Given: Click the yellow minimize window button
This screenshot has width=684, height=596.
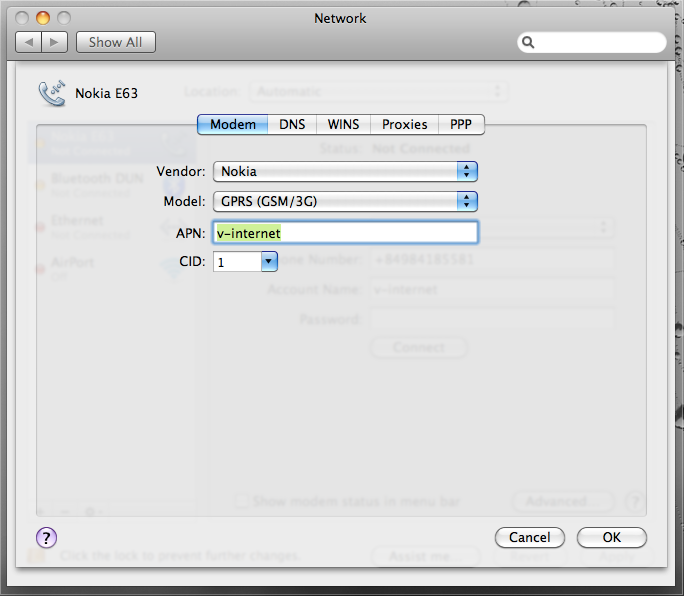Looking at the screenshot, I should (x=43, y=18).
